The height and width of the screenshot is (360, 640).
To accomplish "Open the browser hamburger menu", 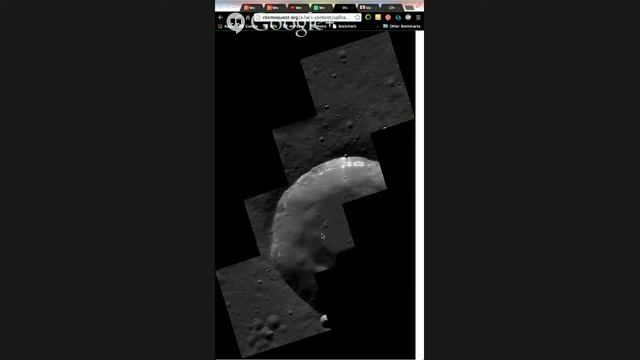I will click(x=418, y=17).
